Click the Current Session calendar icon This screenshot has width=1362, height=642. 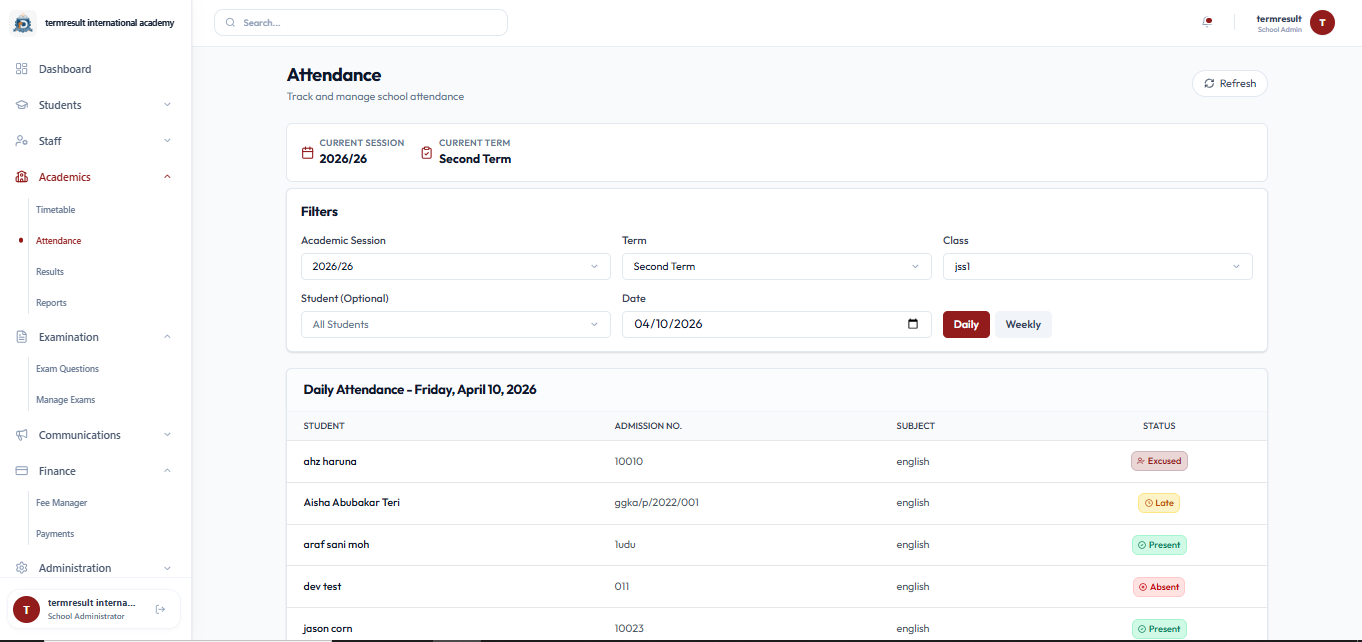[x=308, y=153]
